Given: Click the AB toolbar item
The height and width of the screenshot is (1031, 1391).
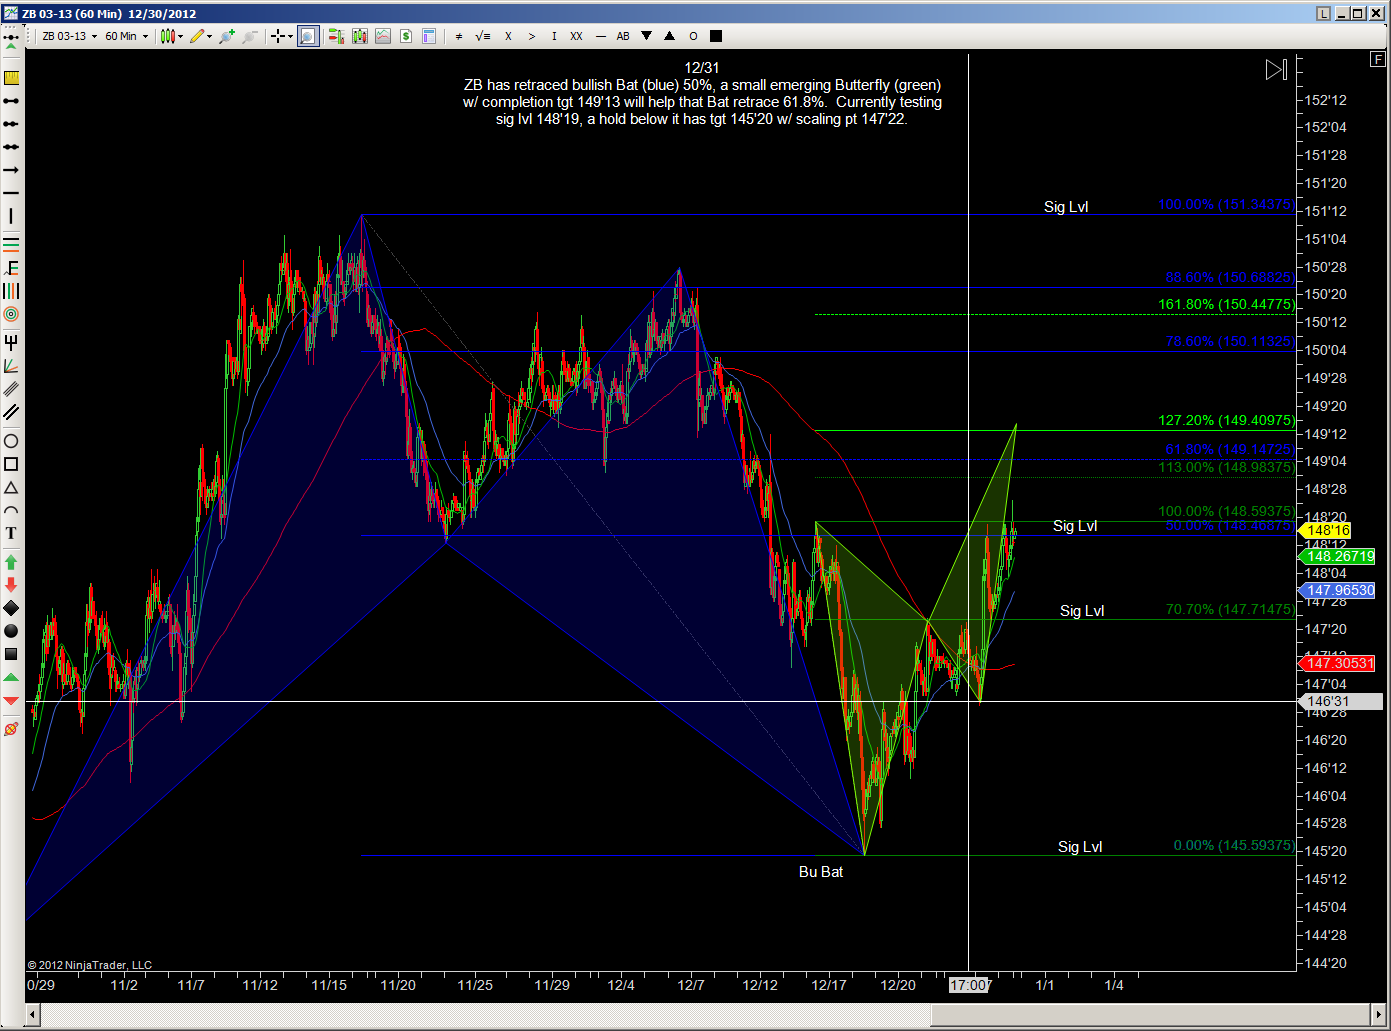Looking at the screenshot, I should [x=623, y=36].
